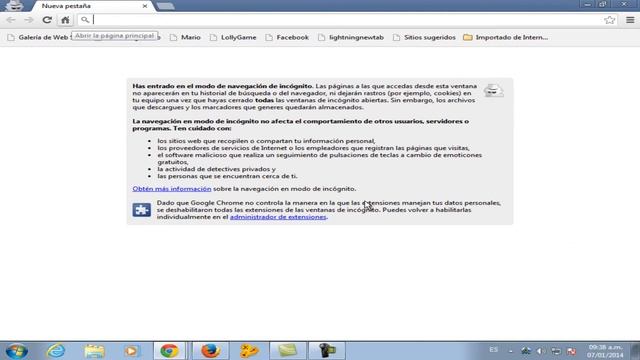Image resolution: width=640 pixels, height=360 pixels.
Task: Open the 'LollyGame' bookmark
Action: point(233,37)
